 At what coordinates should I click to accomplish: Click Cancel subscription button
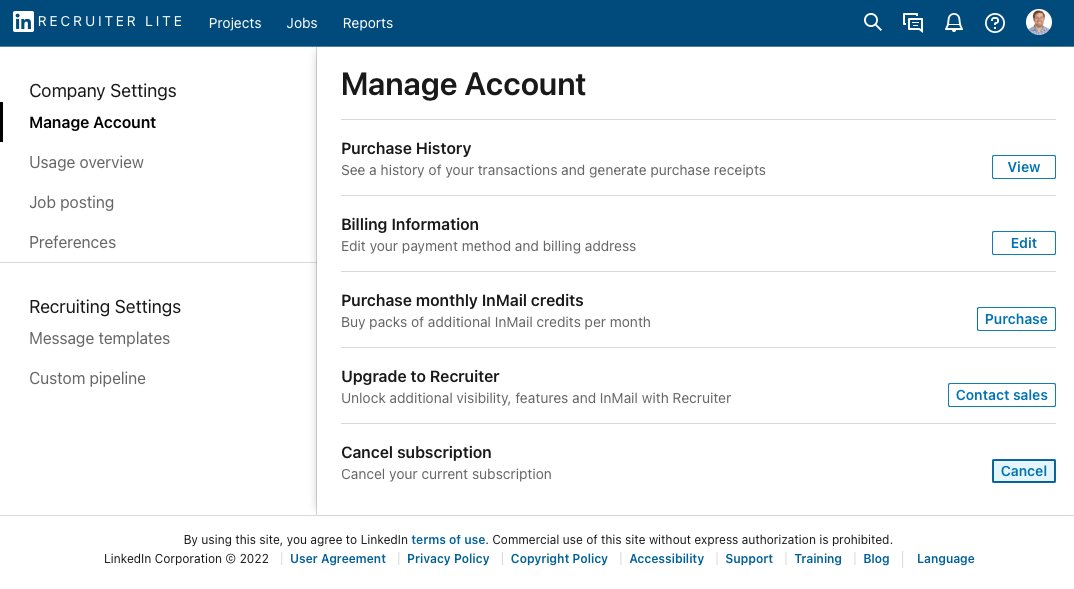coord(1023,471)
